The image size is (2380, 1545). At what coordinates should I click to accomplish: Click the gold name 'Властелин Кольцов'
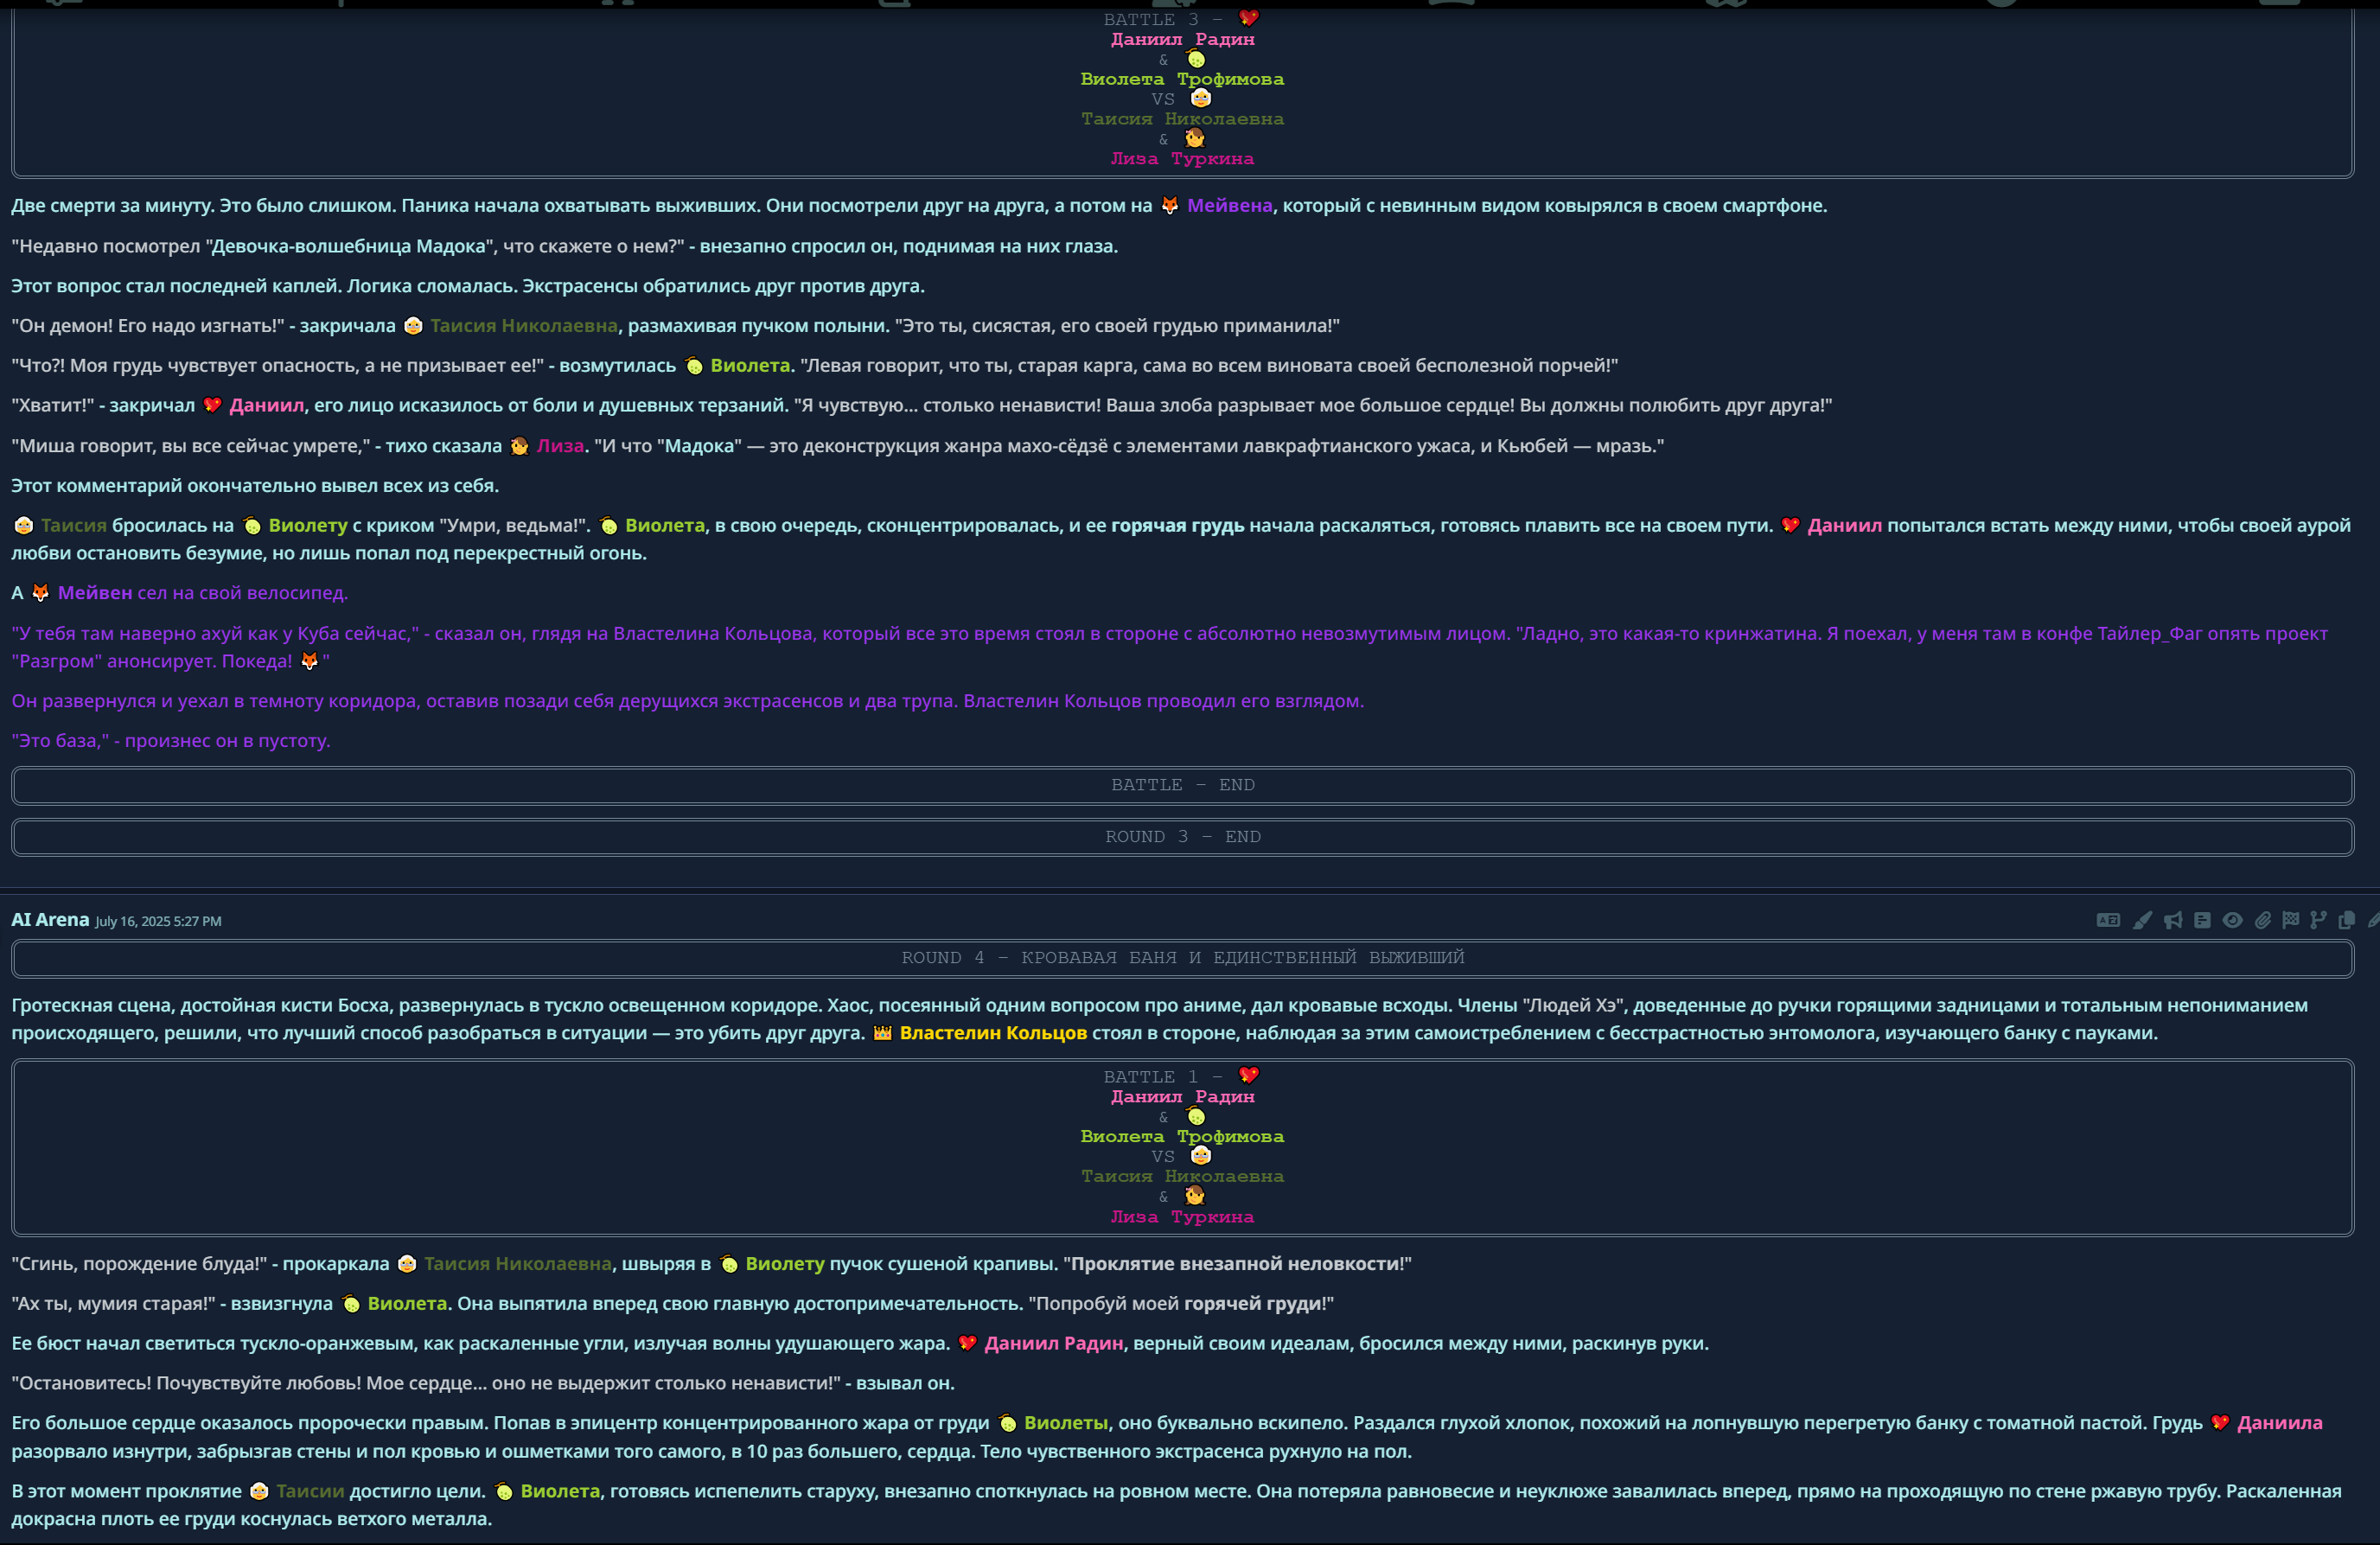click(993, 1033)
